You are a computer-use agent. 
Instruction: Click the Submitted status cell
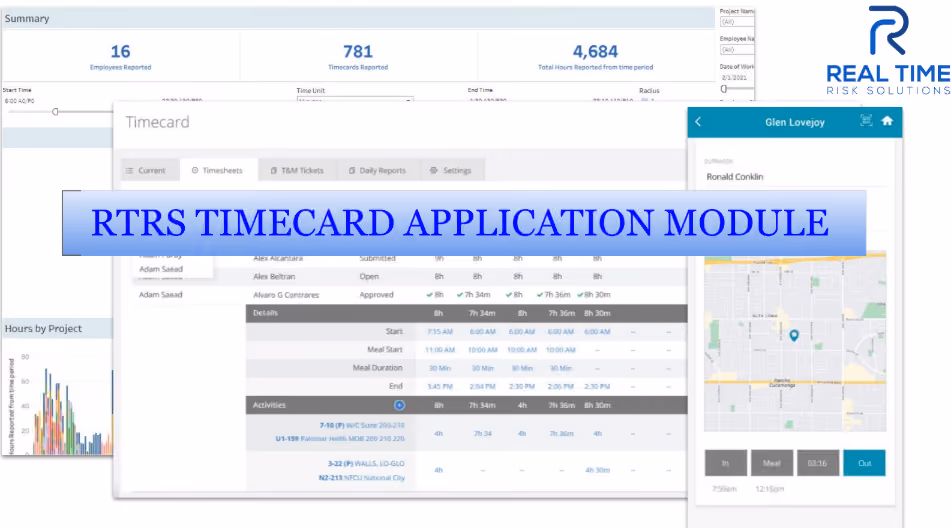[377, 259]
